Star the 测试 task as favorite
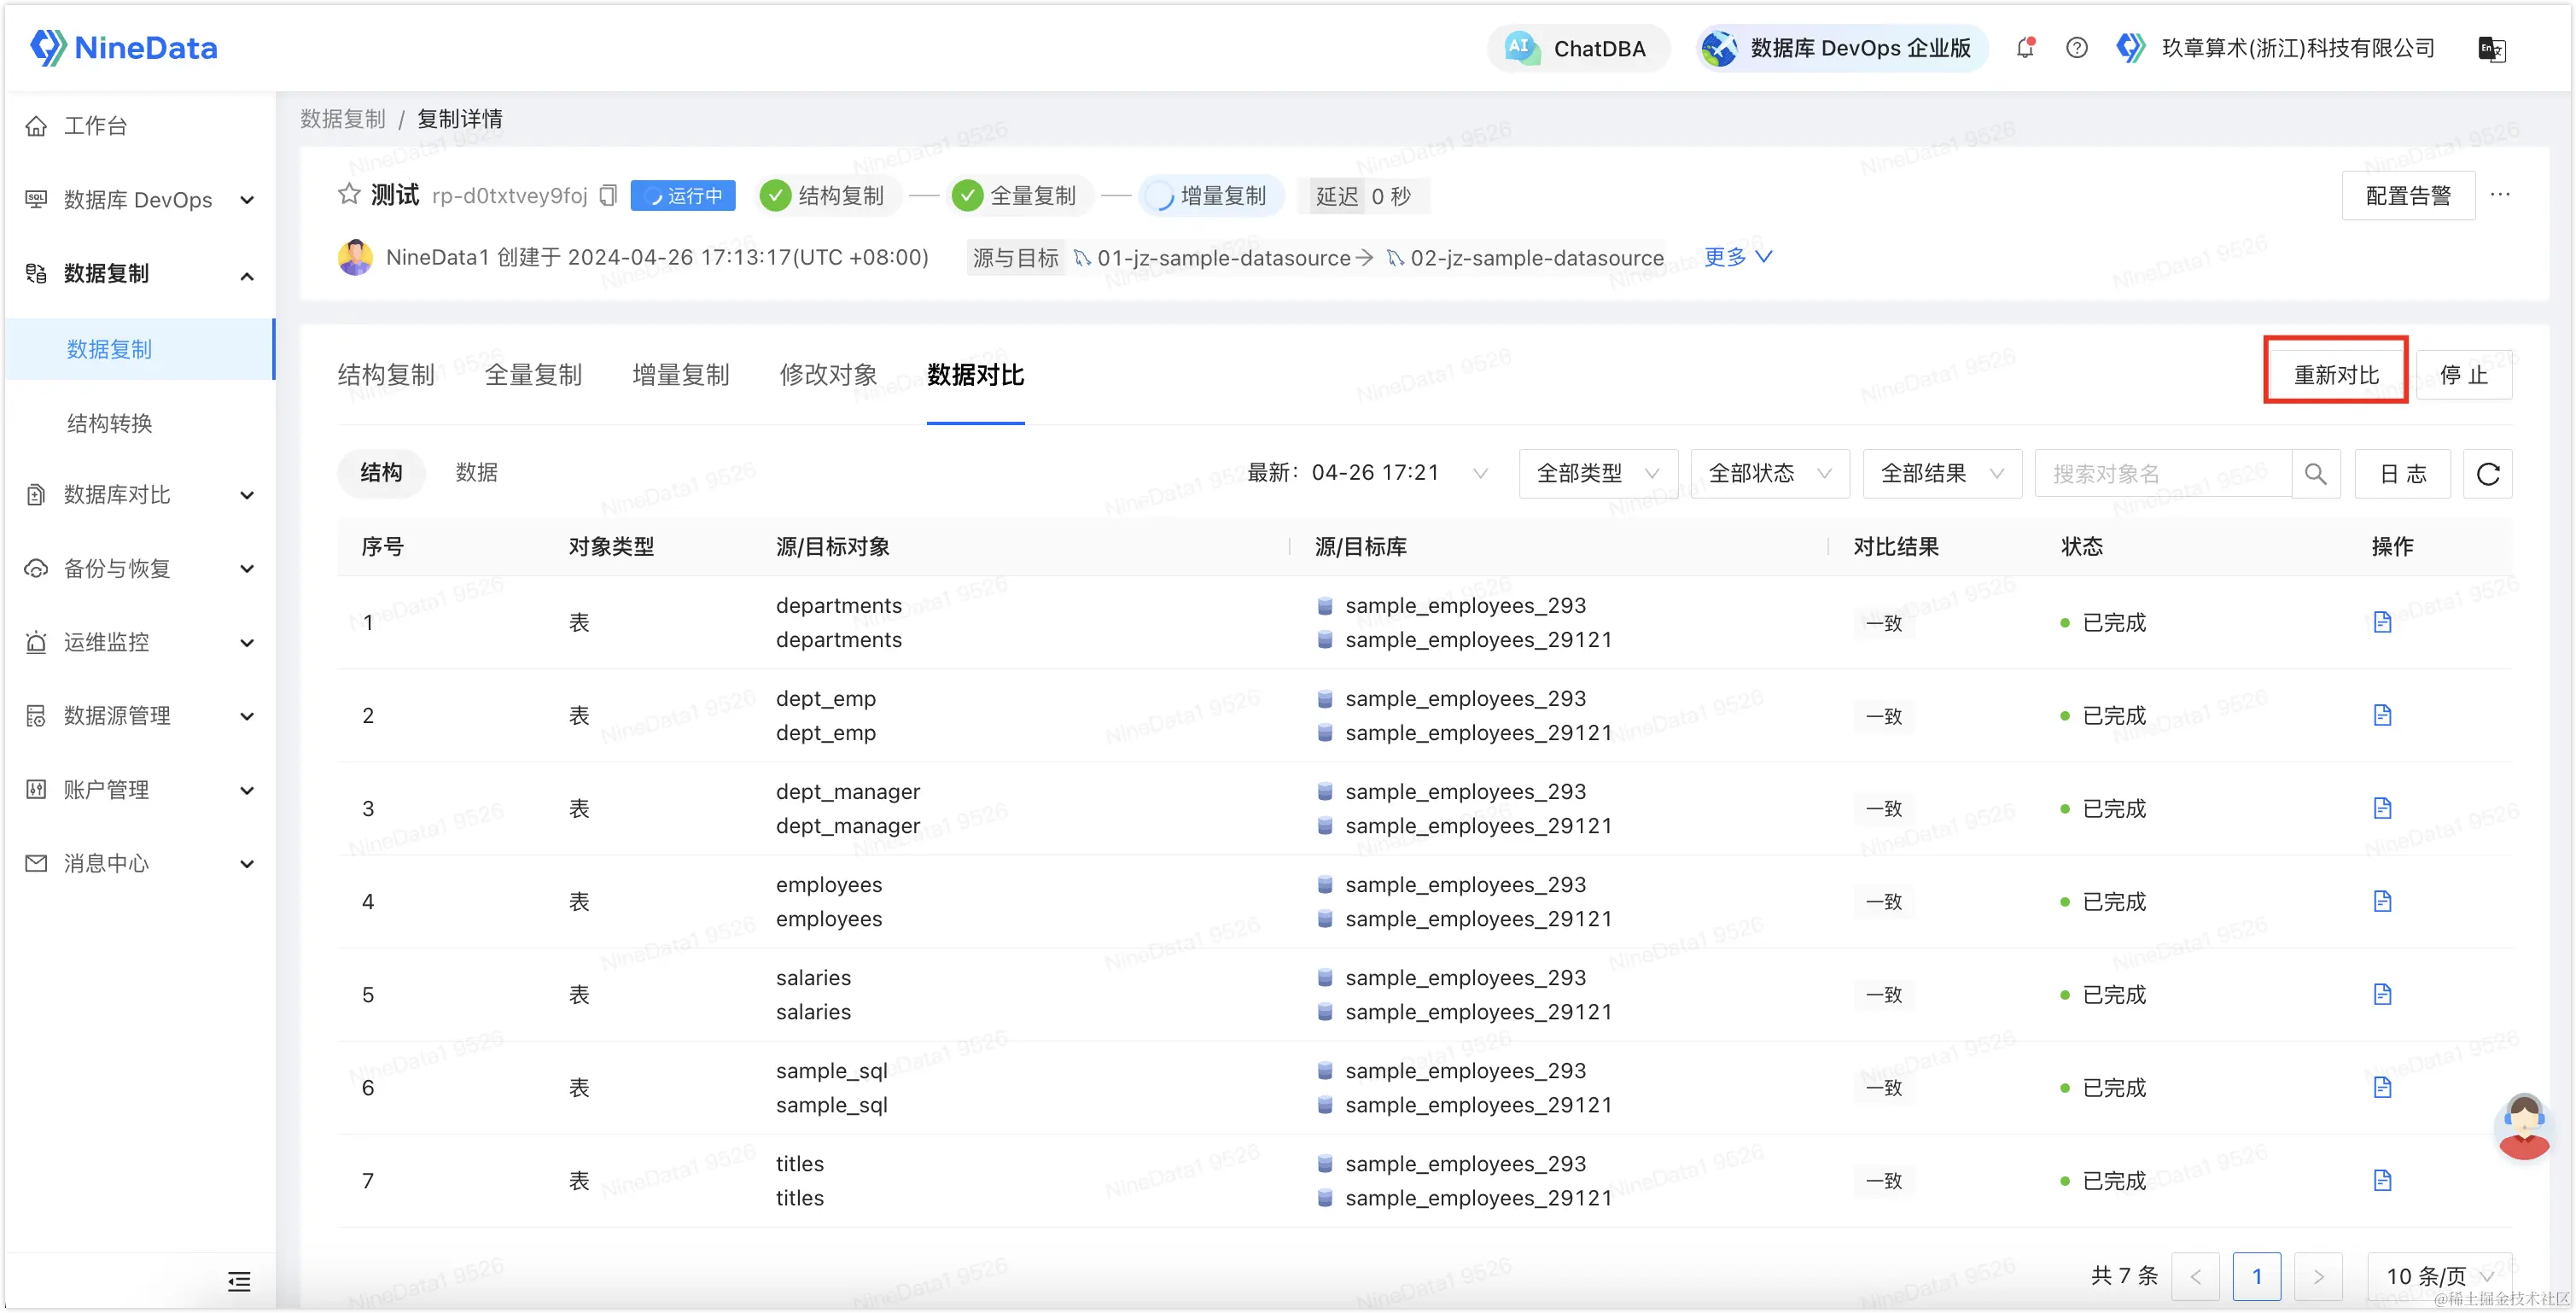Viewport: 2576px width, 1313px height. pos(349,195)
